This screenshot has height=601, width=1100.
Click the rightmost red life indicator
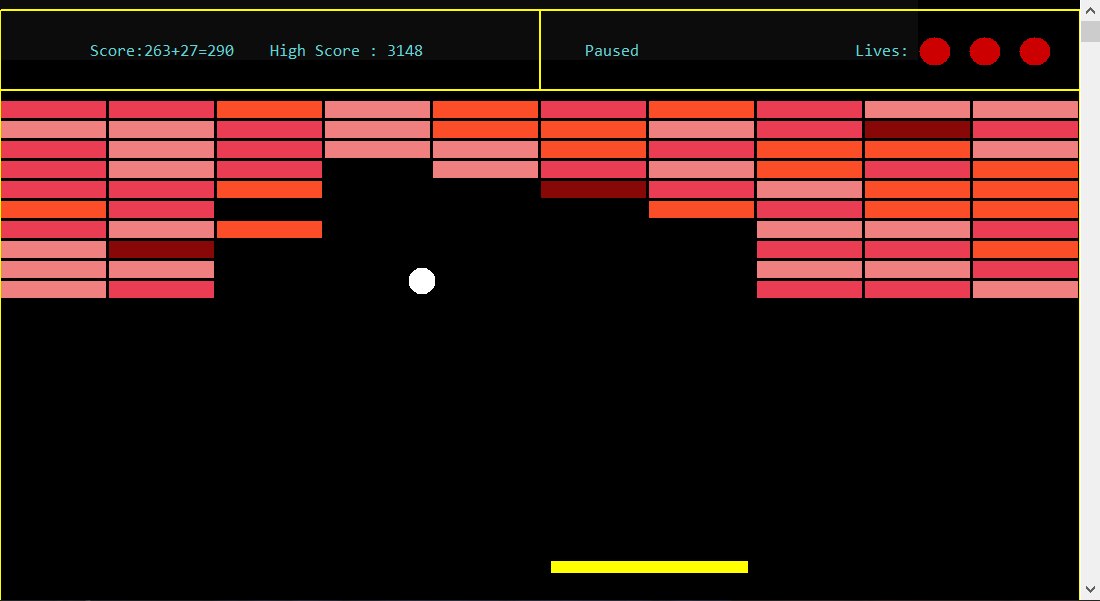1034,51
